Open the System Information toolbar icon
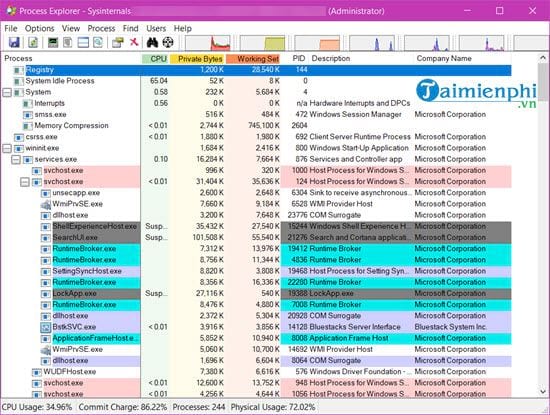This screenshot has width=550, height=415. (x=53, y=42)
